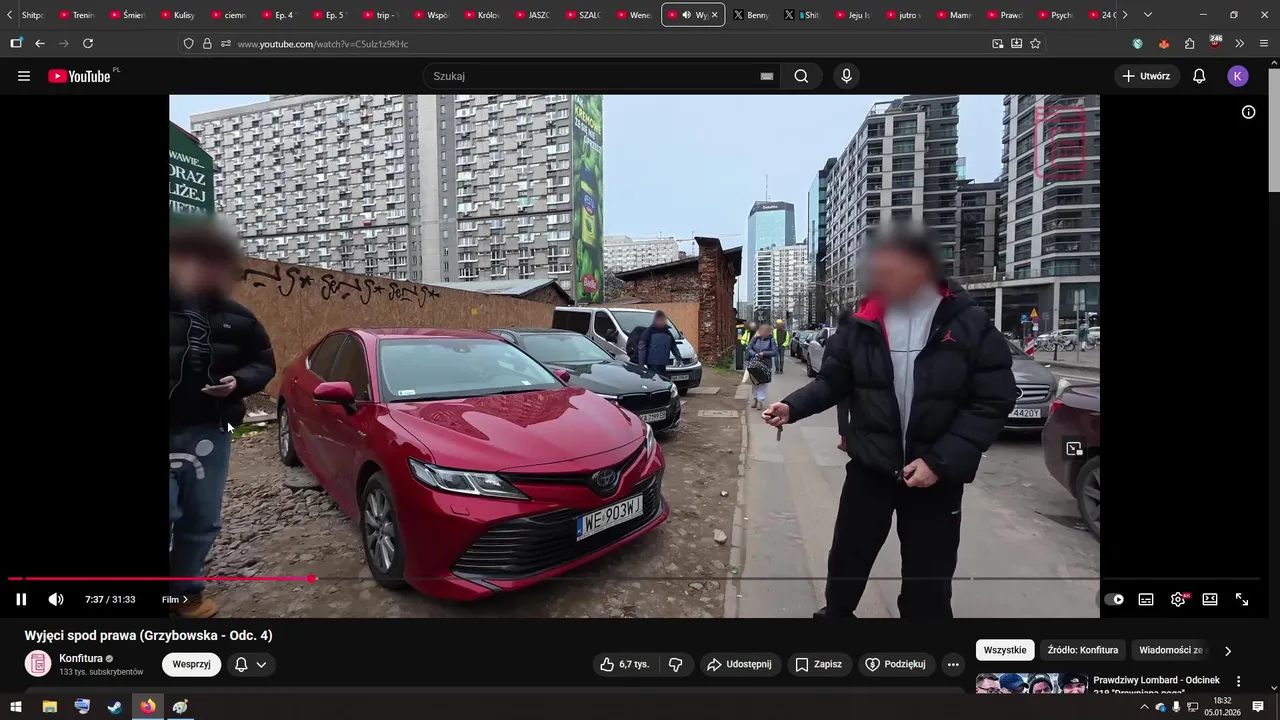Show video info card icon
The height and width of the screenshot is (720, 1280).
coord(1248,112)
